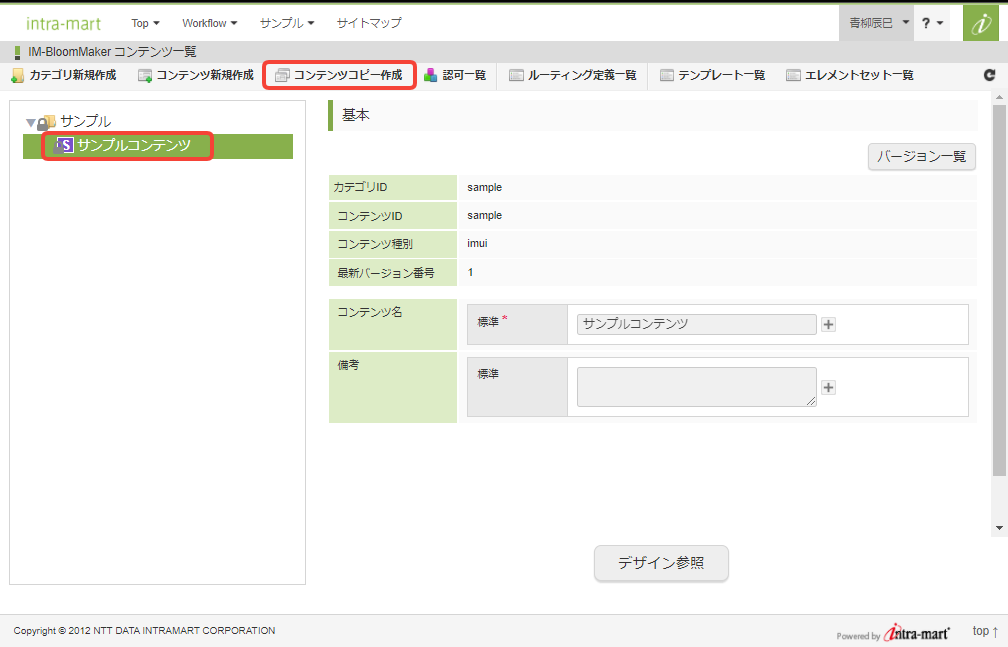
Task: Open the サンプル dropdown in the header
Action: (287, 23)
